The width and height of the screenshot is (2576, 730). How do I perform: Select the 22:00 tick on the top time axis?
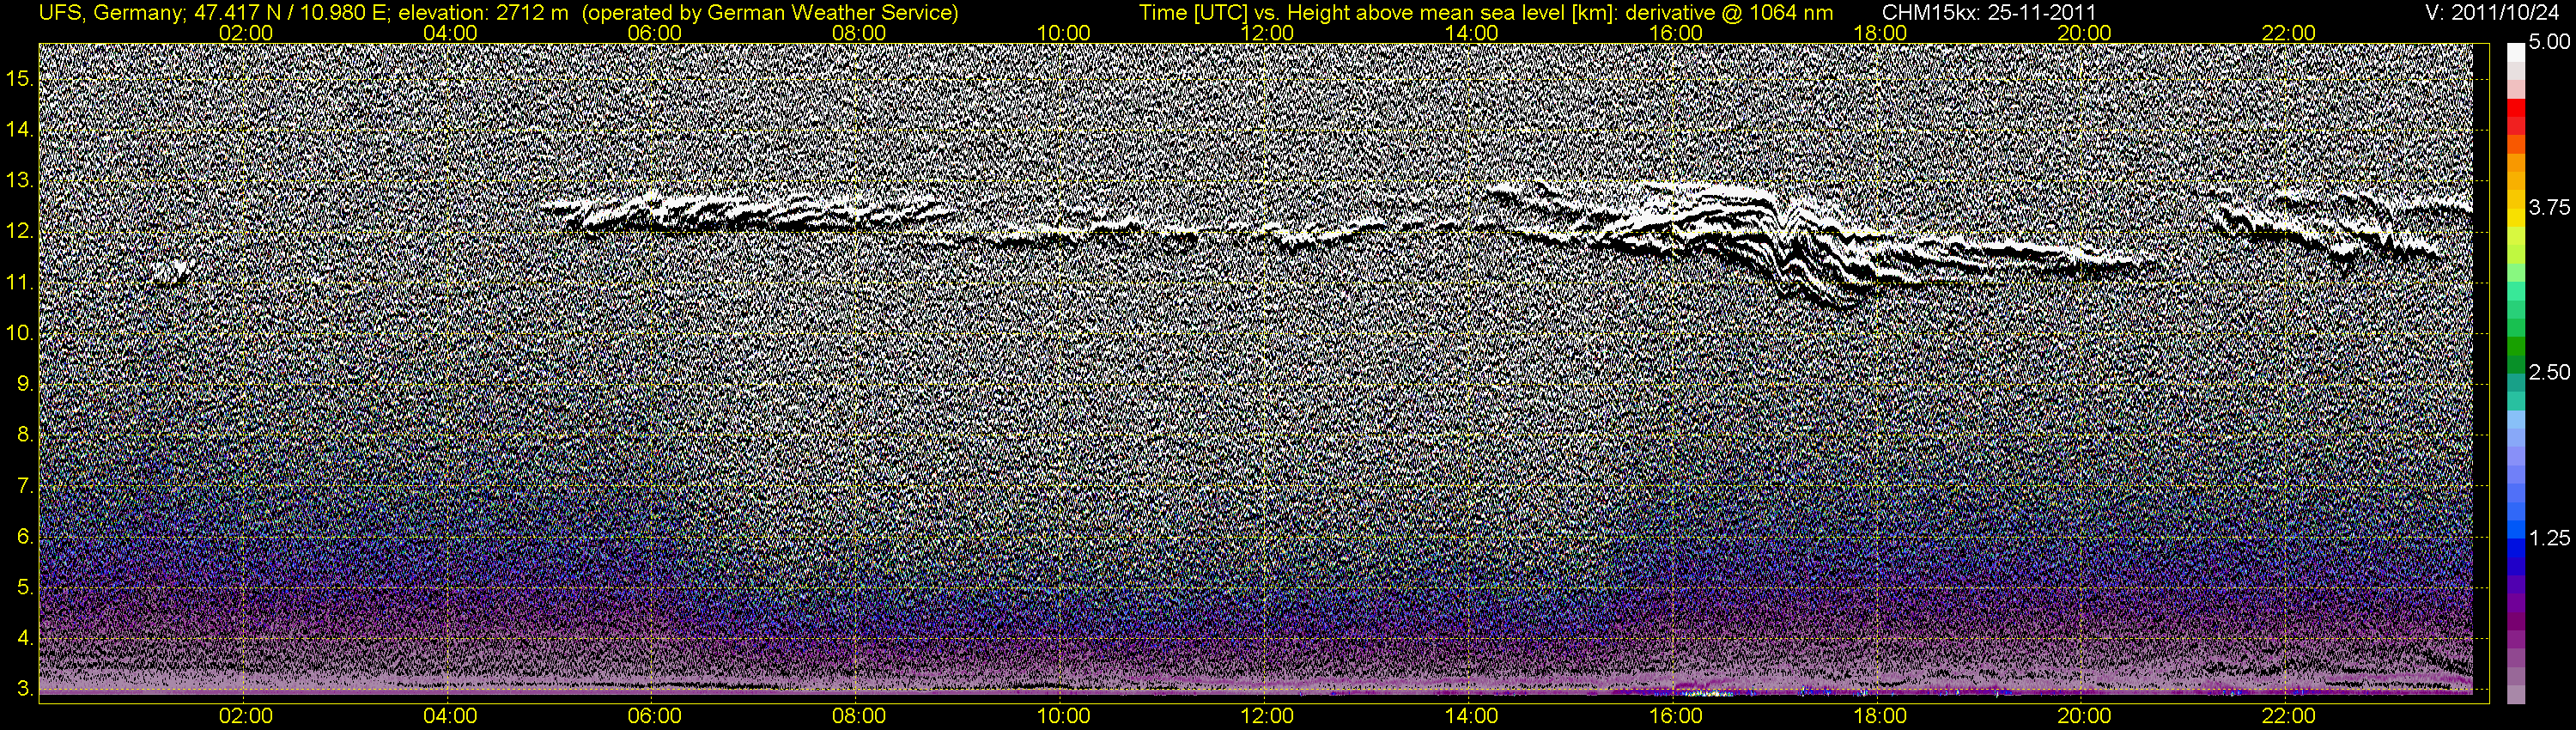pos(2289,33)
